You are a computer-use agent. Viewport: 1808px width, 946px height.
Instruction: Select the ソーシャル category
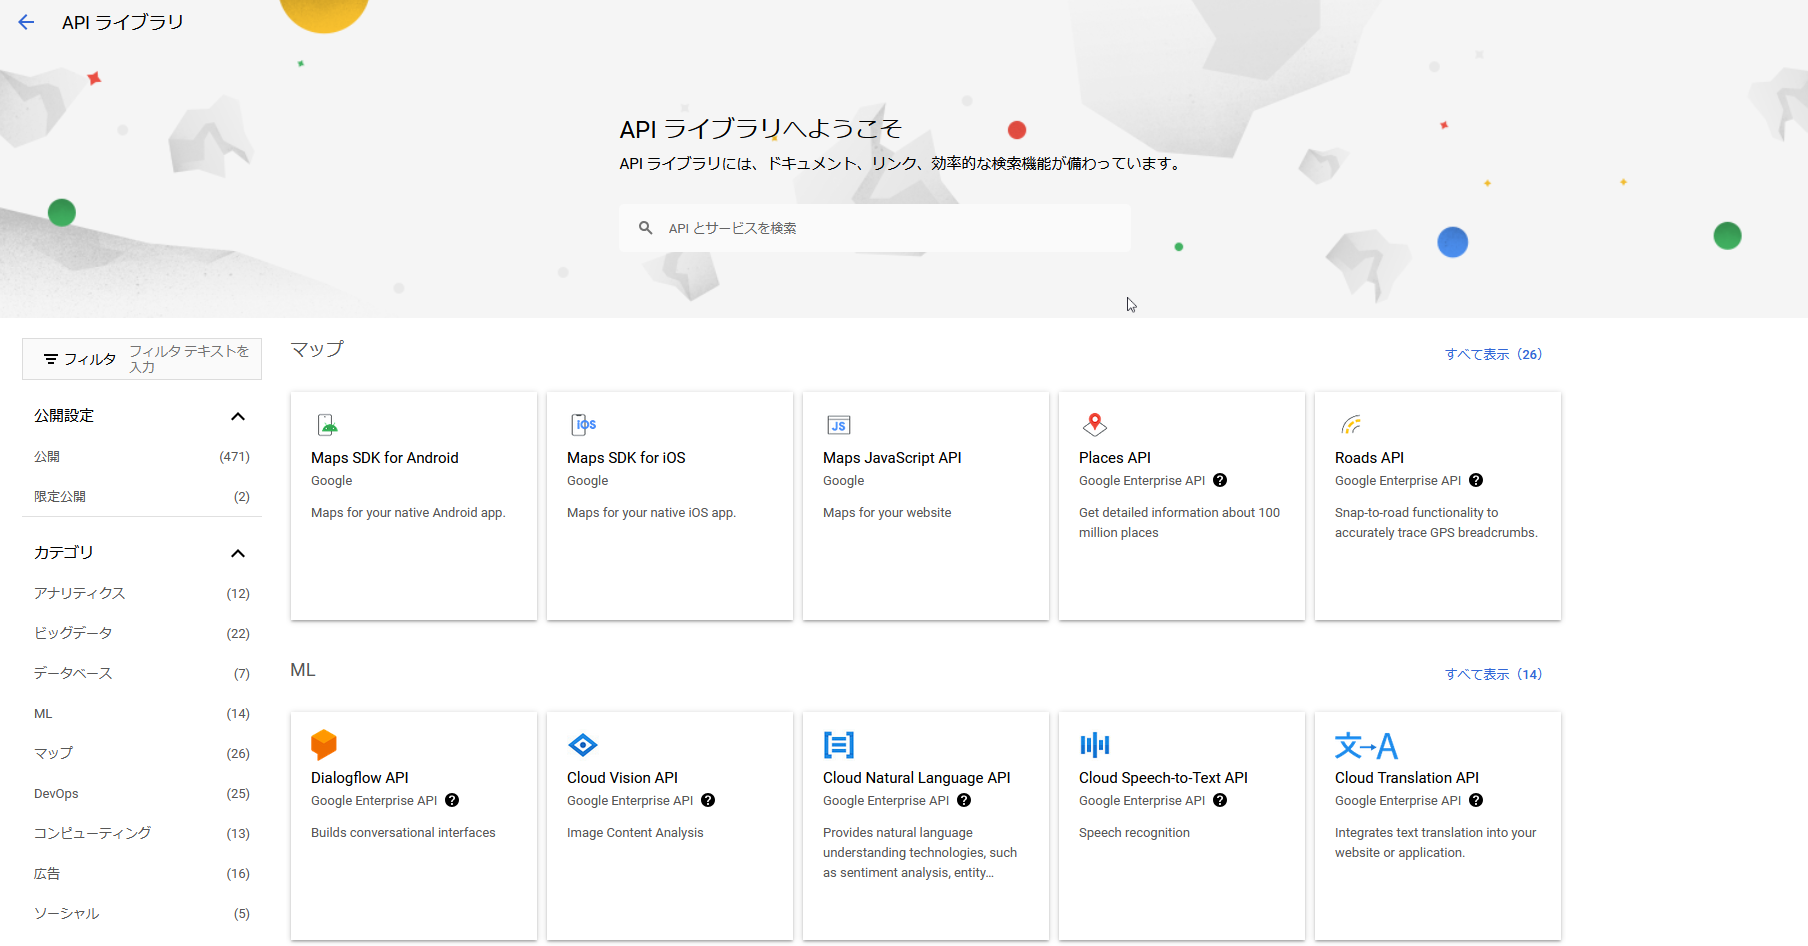(x=142, y=913)
